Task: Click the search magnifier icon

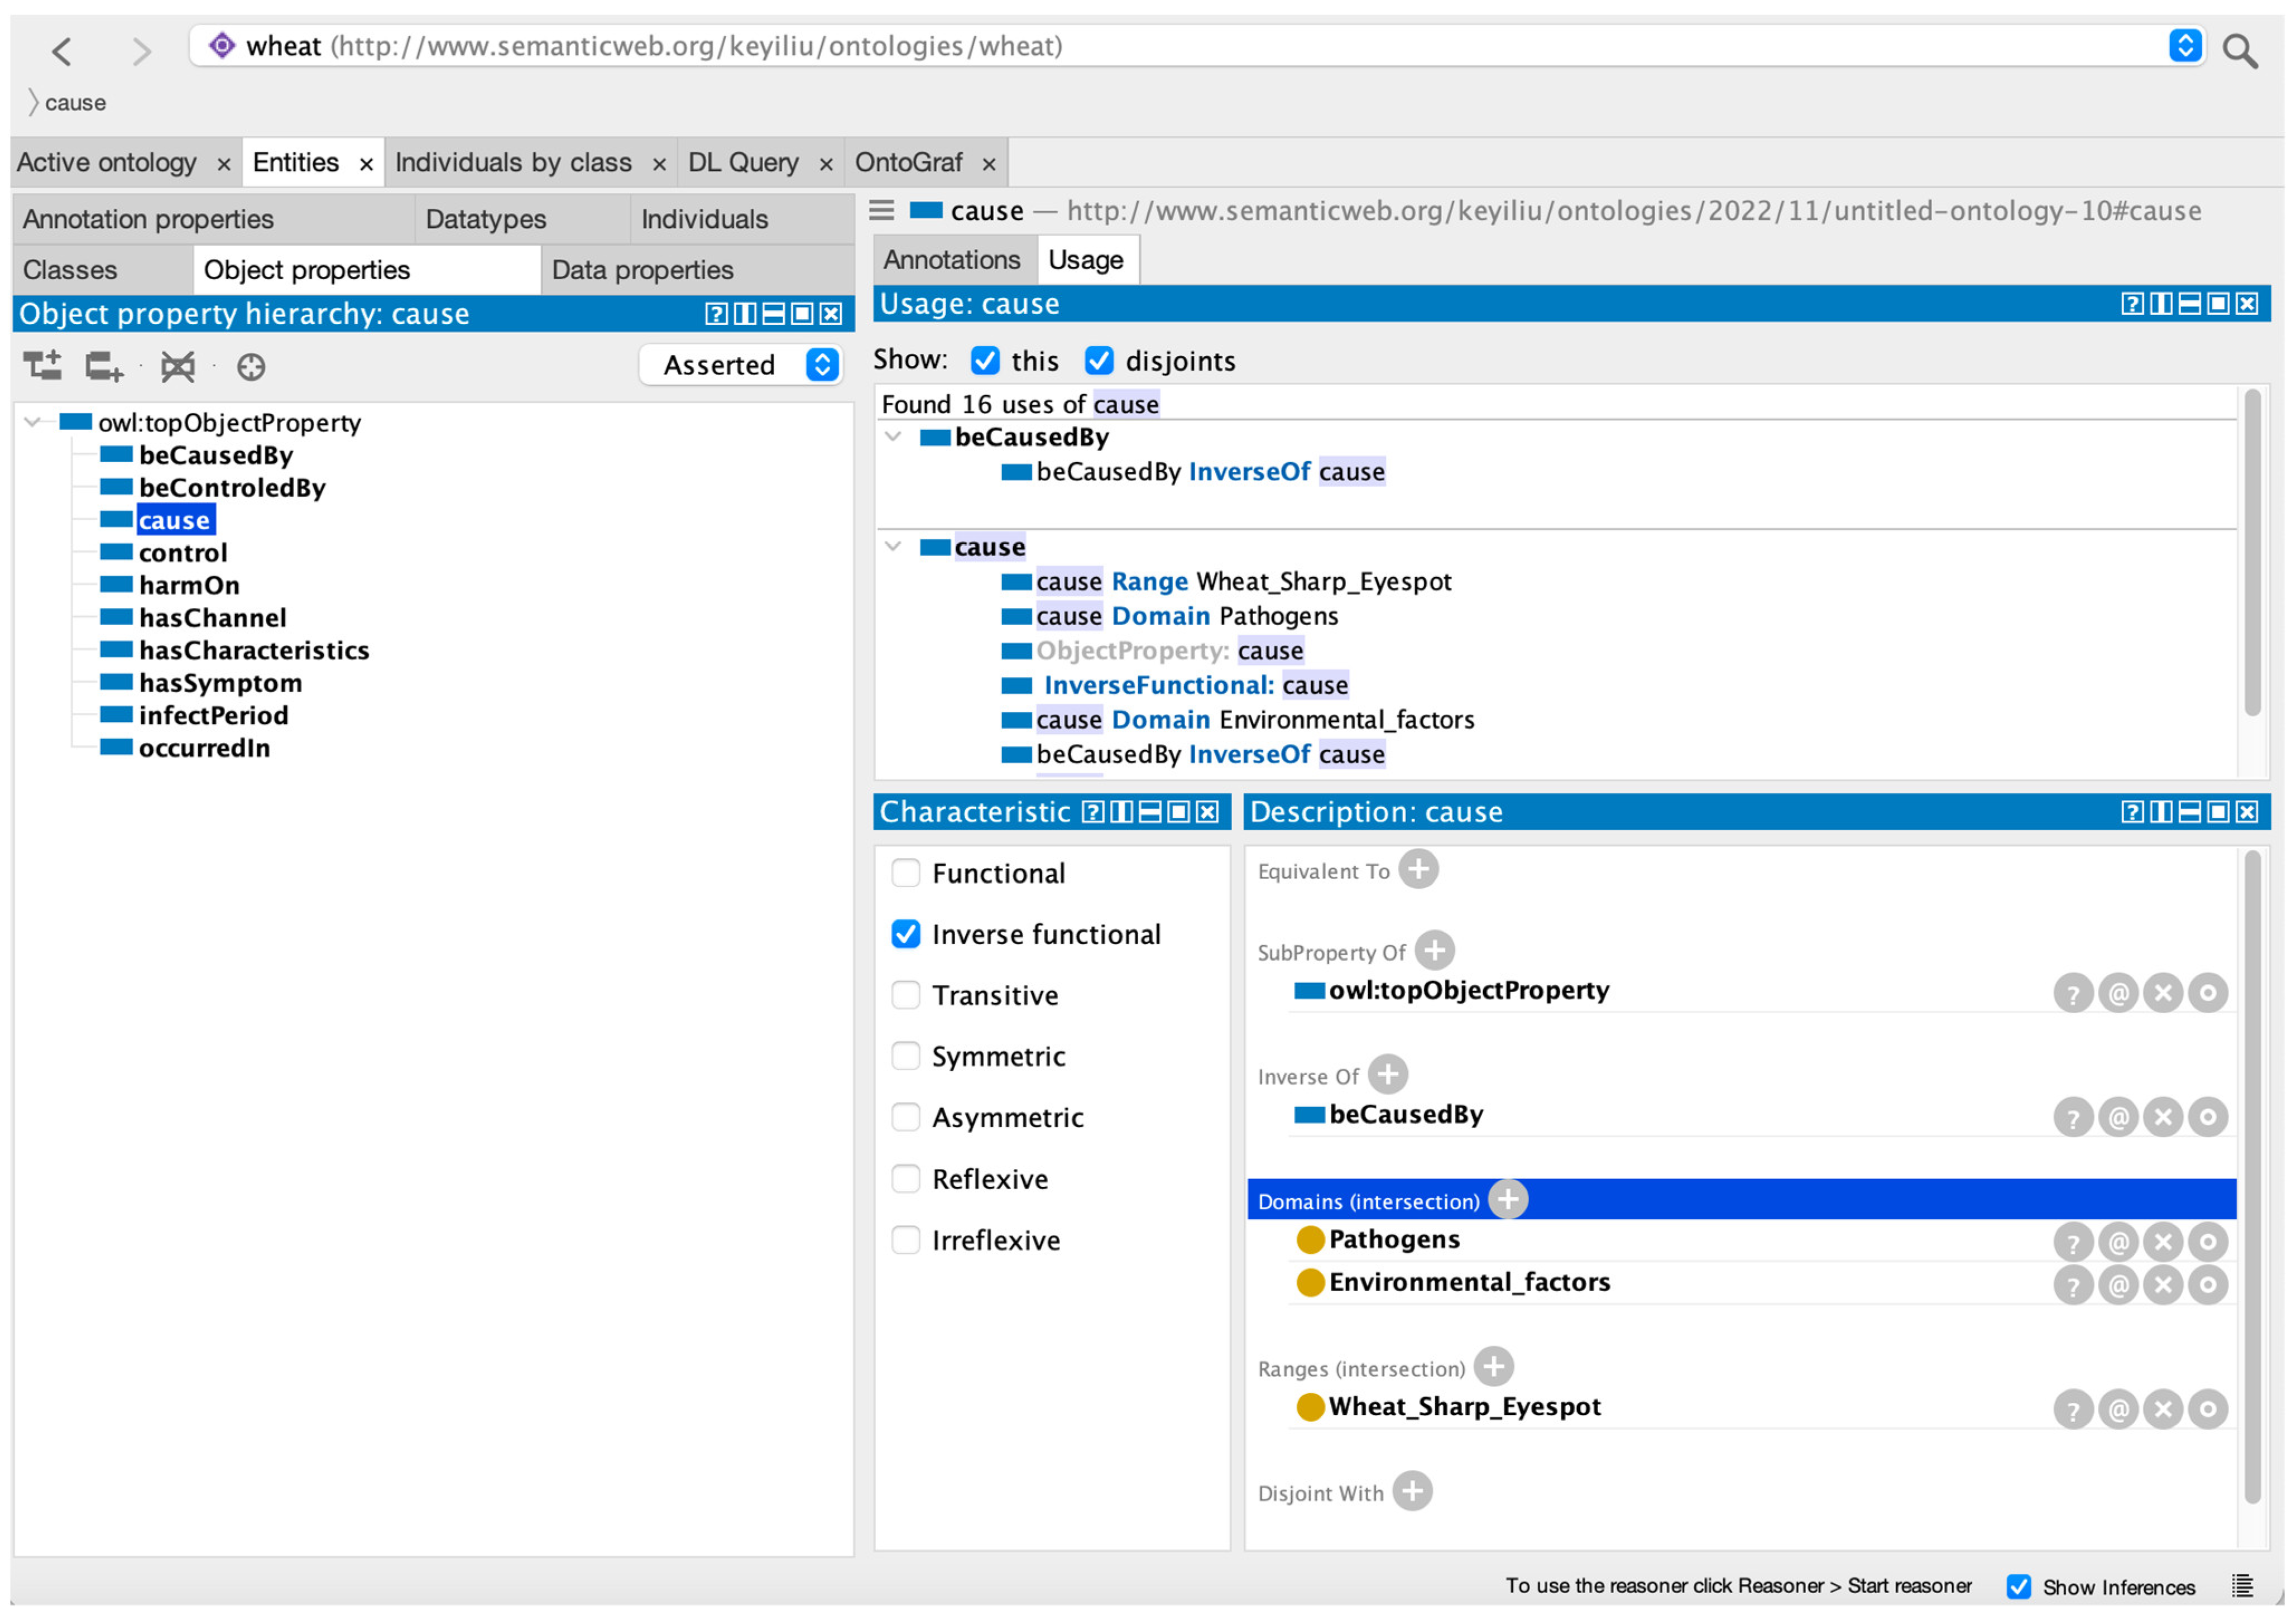Action: [x=2239, y=50]
